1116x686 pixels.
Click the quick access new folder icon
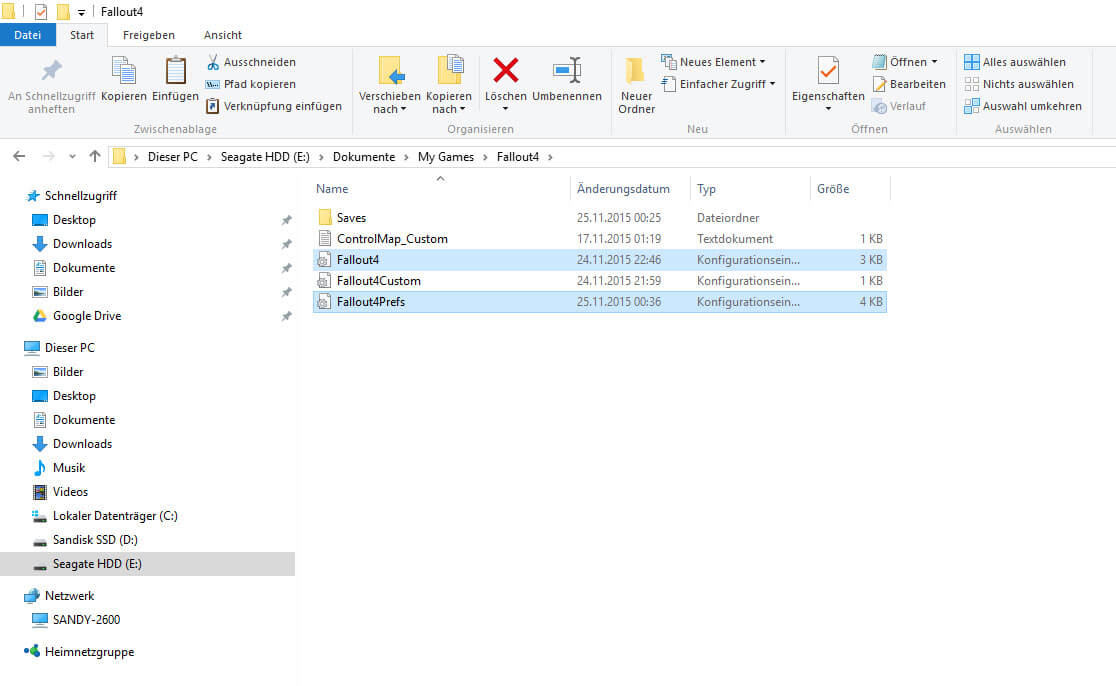tap(63, 12)
